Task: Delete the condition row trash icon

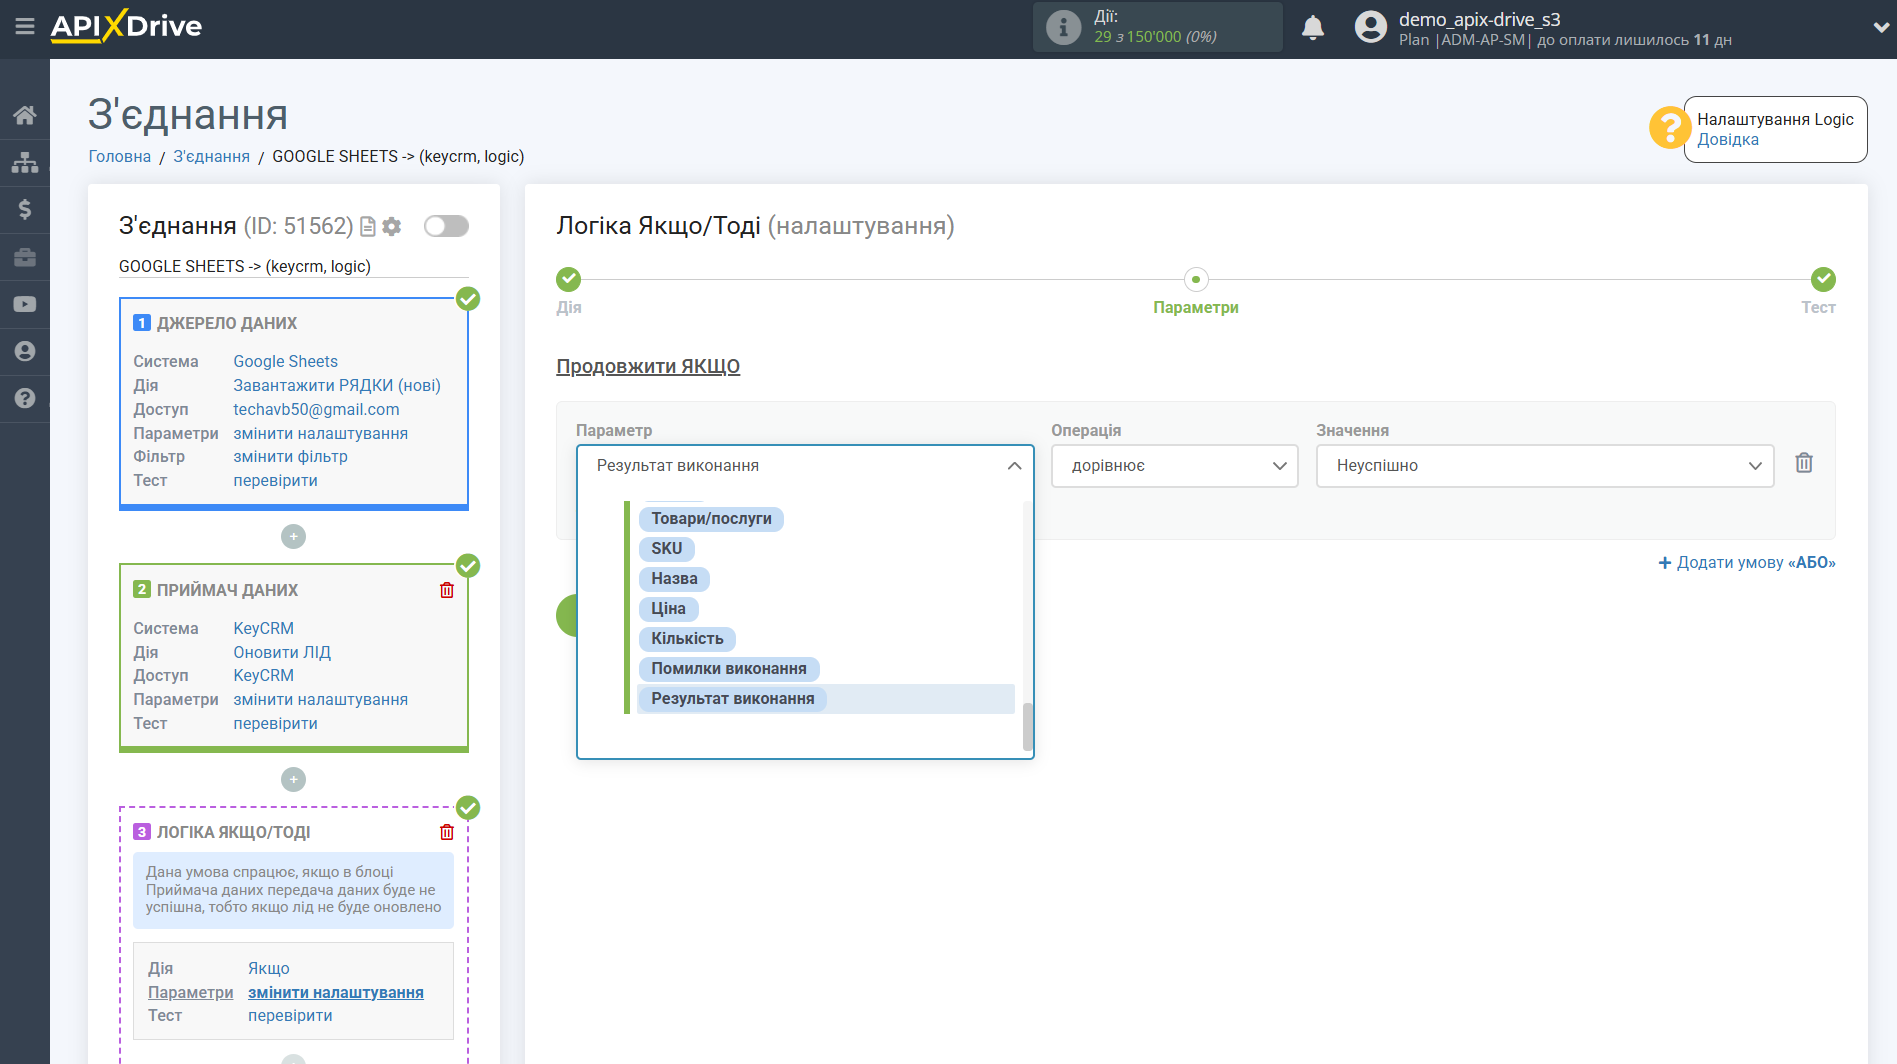Action: tap(1804, 463)
